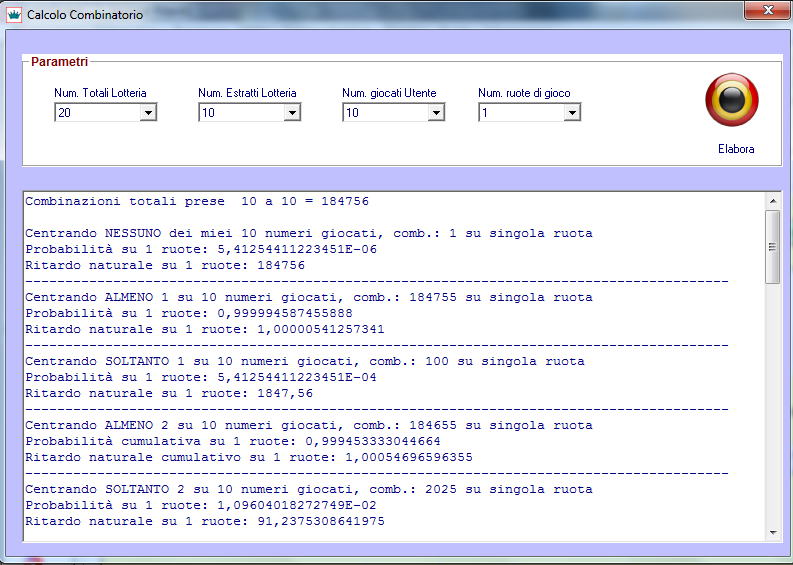
Task: Open Num. ruote di gioco dropdown arrow
Action: pos(572,112)
